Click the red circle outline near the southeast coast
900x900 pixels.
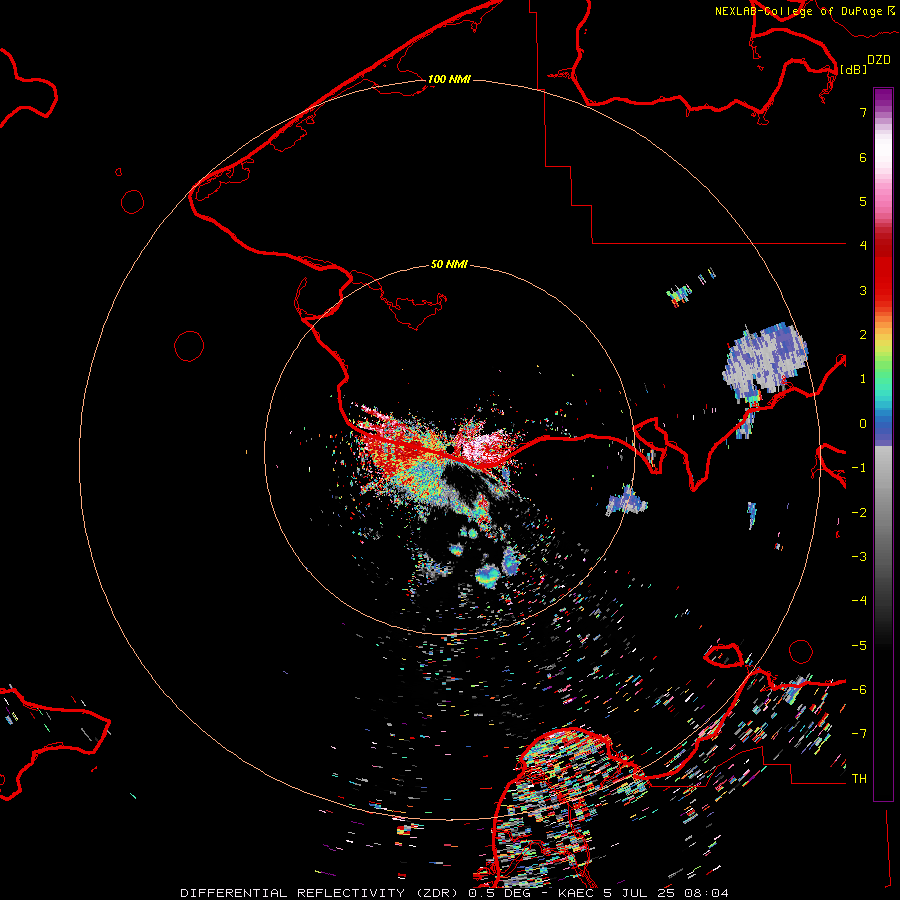click(801, 651)
